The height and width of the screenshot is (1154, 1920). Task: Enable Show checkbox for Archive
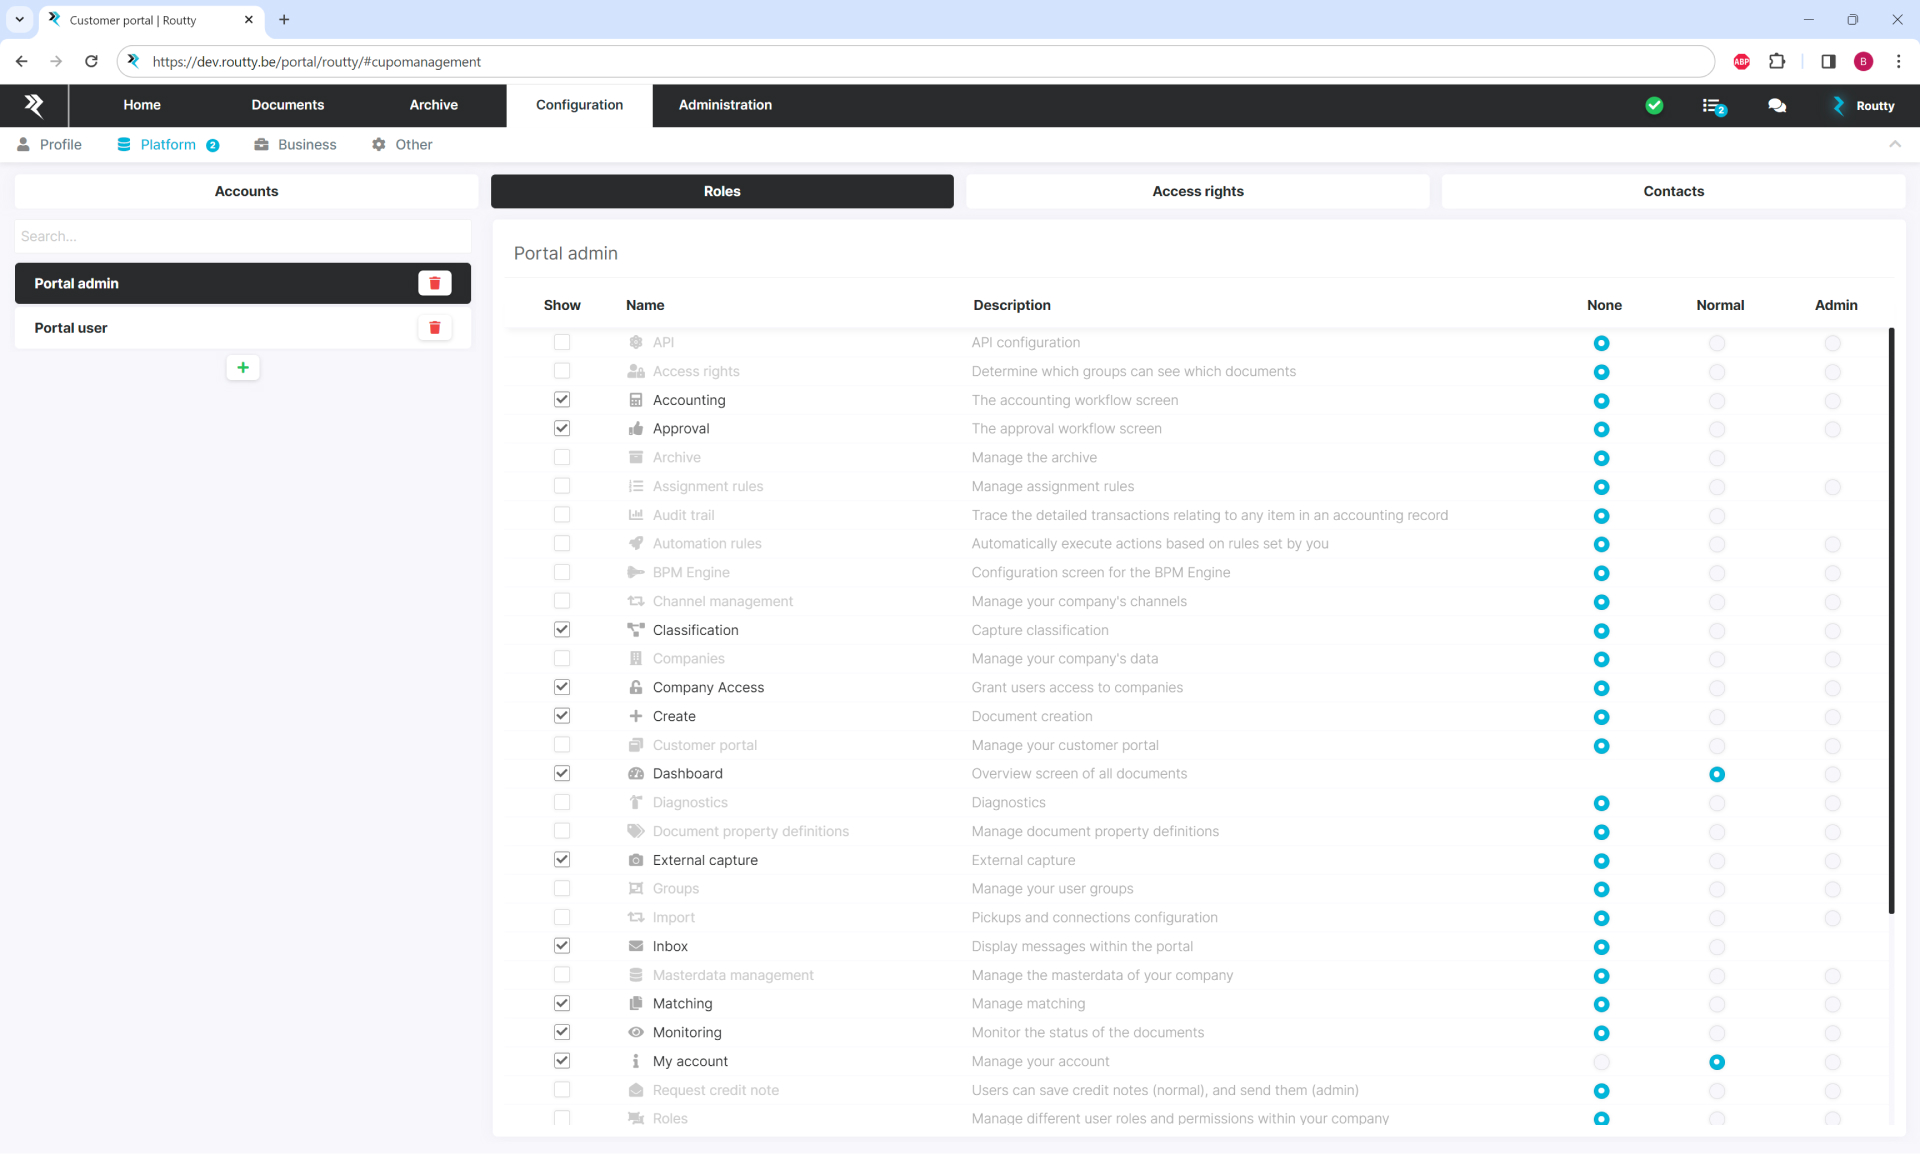562,457
